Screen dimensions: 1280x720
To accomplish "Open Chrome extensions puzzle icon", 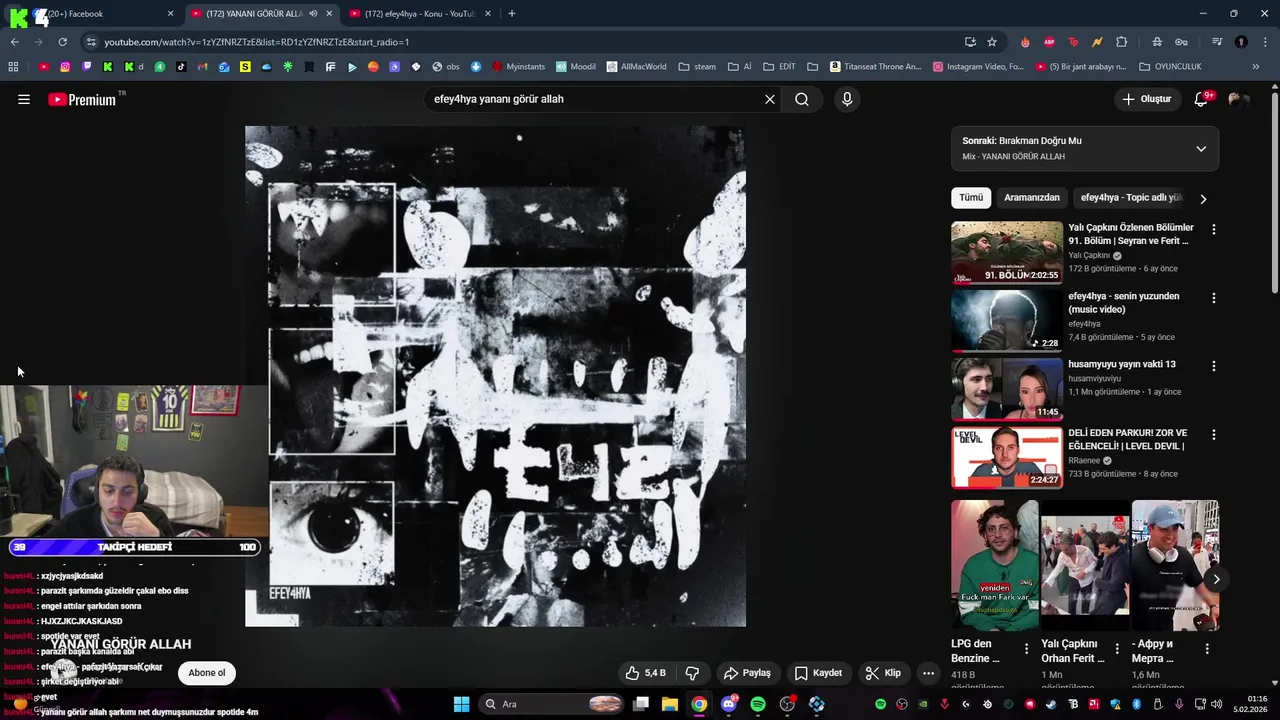I will (x=1122, y=42).
